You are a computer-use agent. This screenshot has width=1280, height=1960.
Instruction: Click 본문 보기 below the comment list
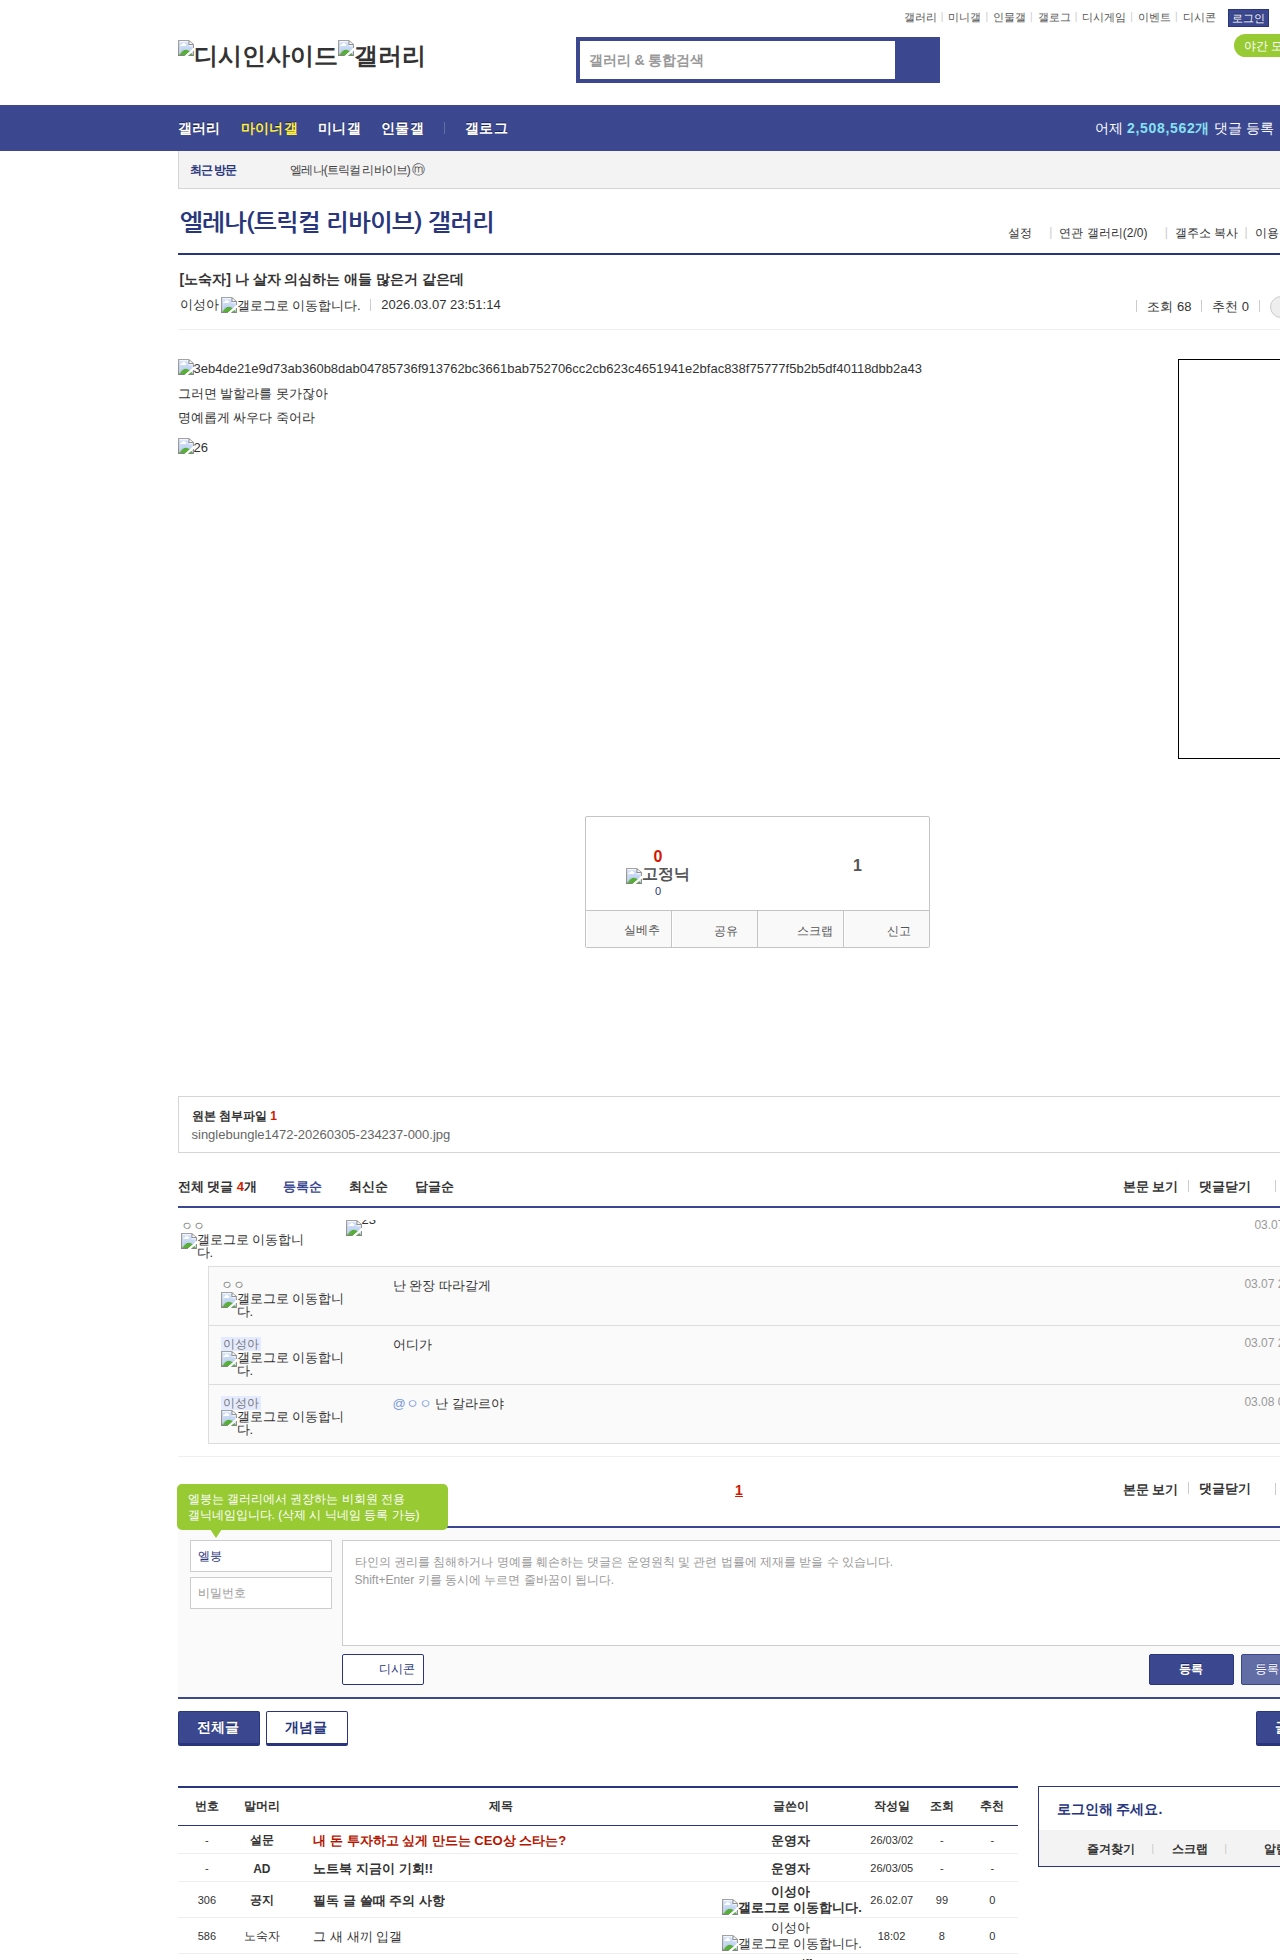click(1150, 1490)
